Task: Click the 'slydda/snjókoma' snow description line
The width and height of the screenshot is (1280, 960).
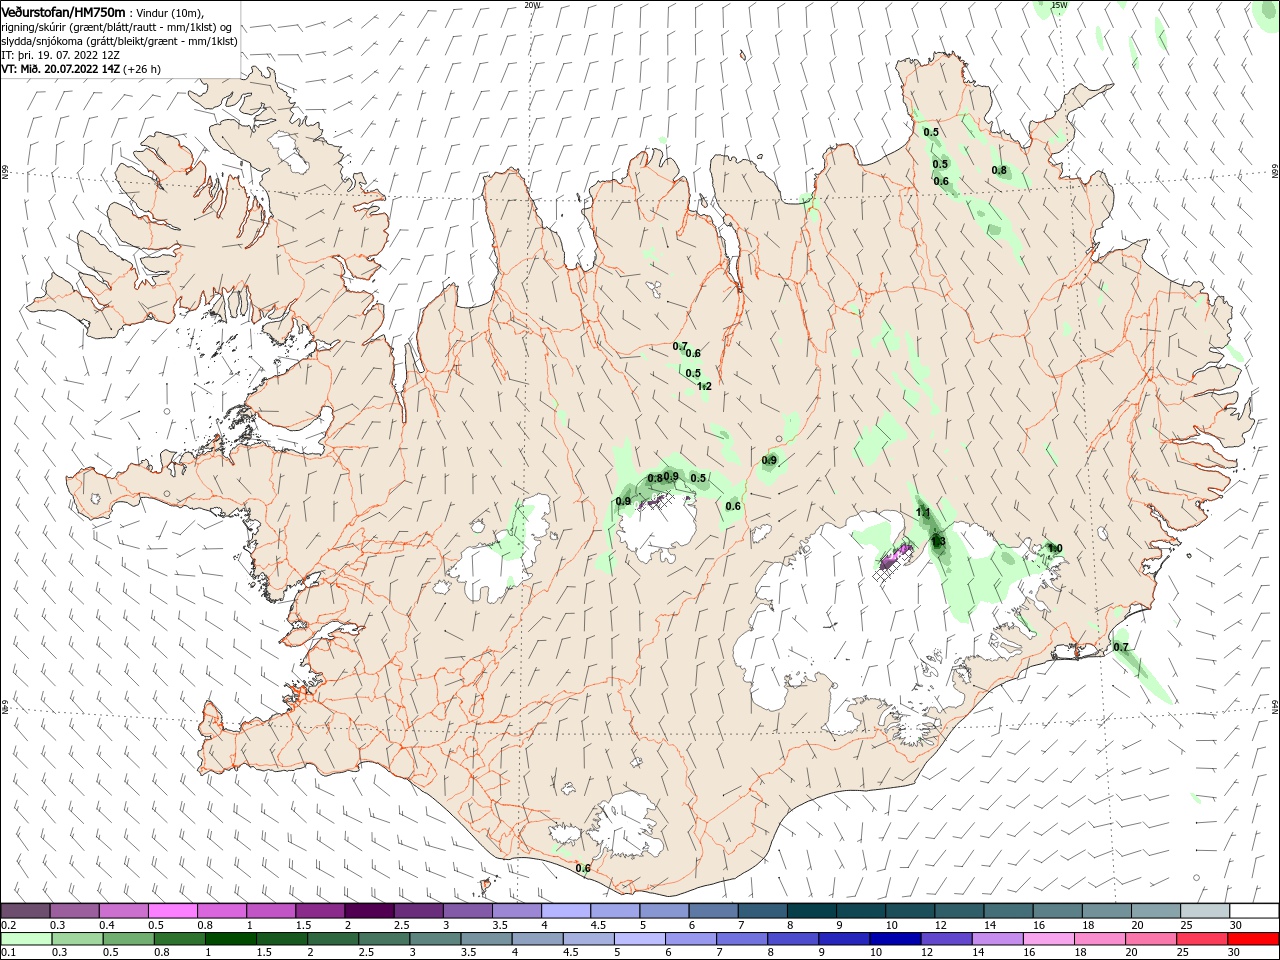Action: [119, 41]
